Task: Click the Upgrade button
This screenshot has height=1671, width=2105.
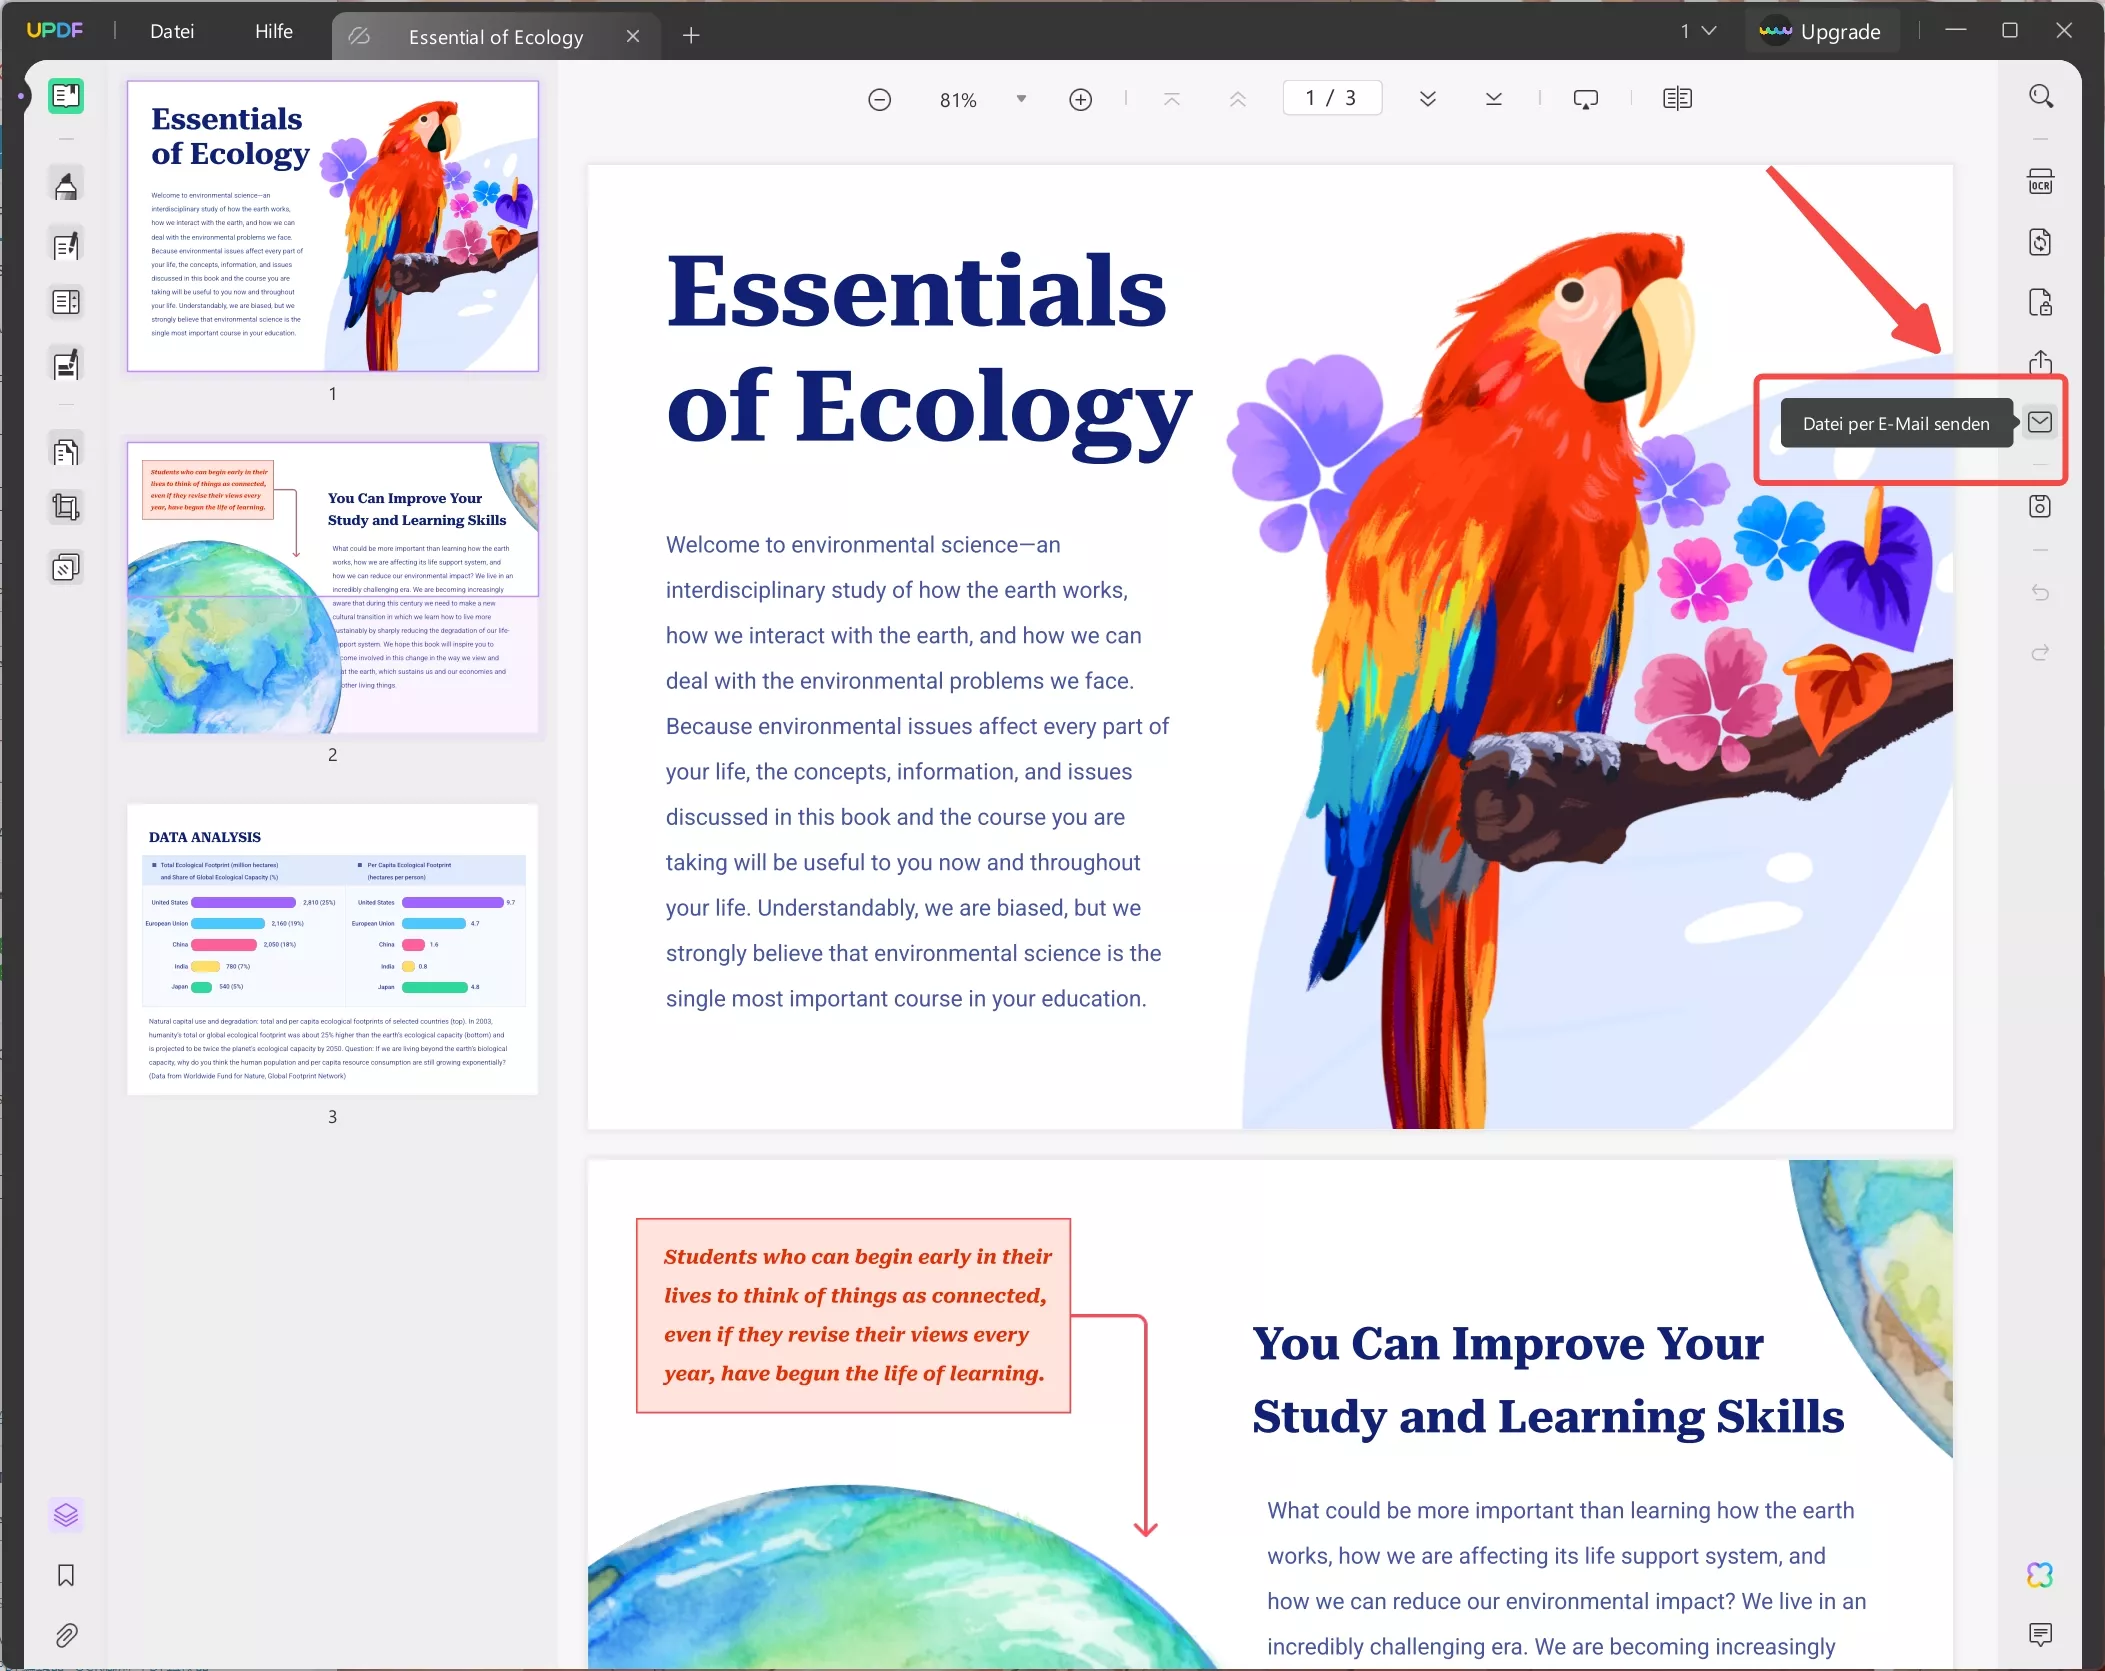Action: tap(1821, 31)
